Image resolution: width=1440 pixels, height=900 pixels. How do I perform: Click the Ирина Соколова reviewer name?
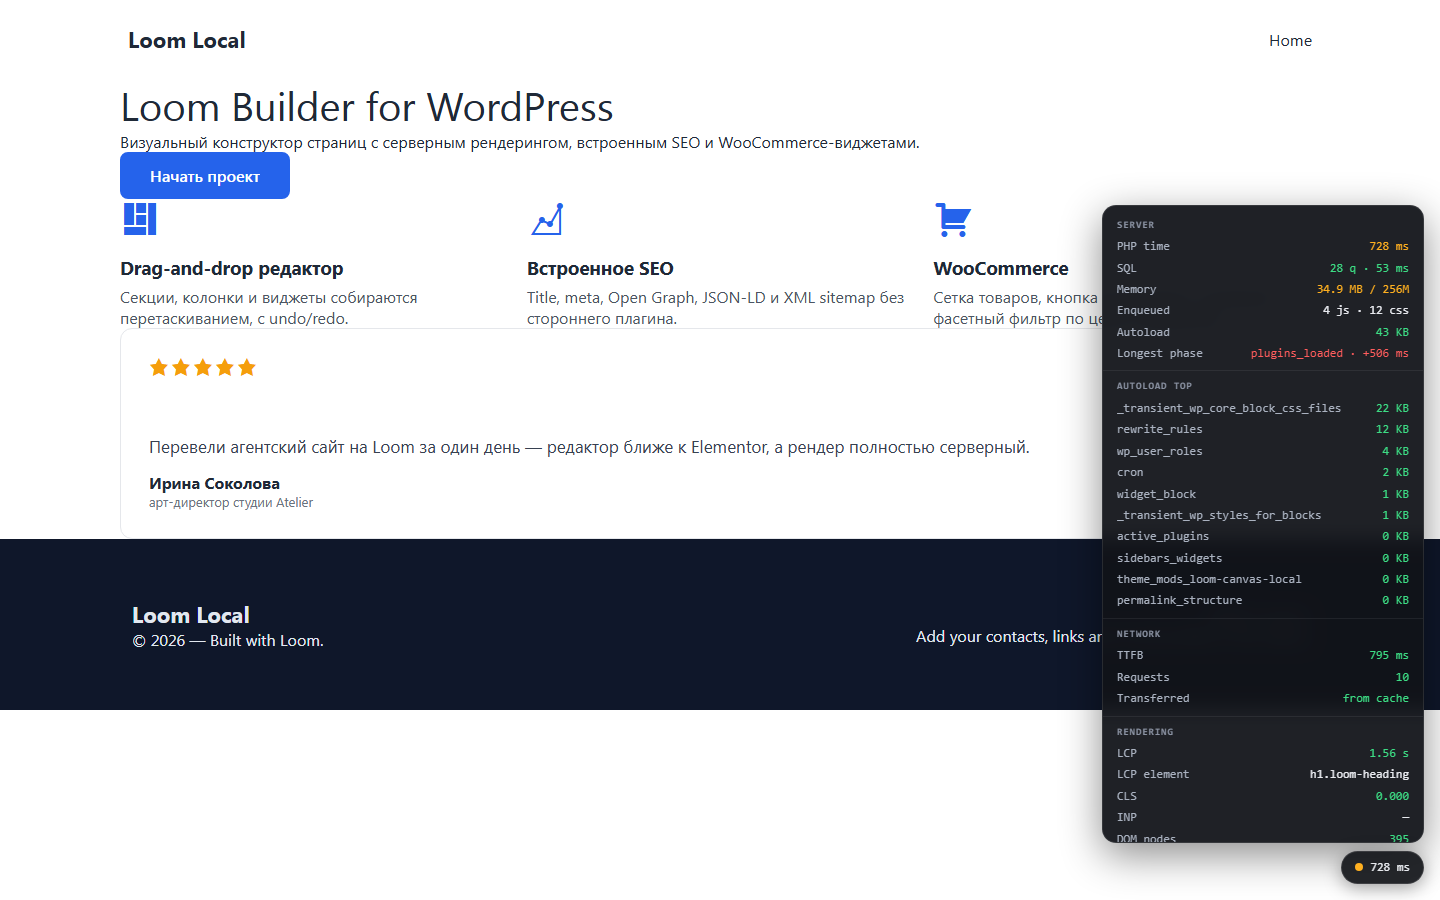tap(214, 484)
